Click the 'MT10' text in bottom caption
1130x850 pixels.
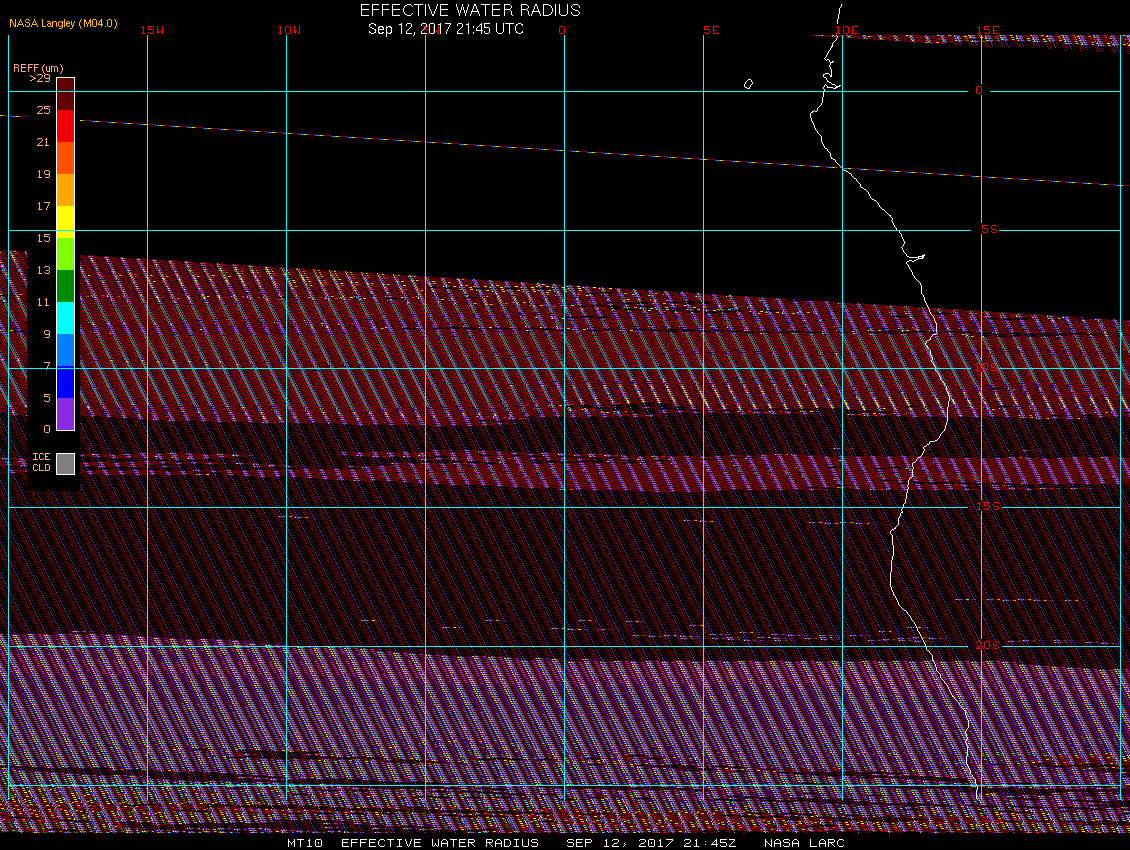[x=305, y=843]
